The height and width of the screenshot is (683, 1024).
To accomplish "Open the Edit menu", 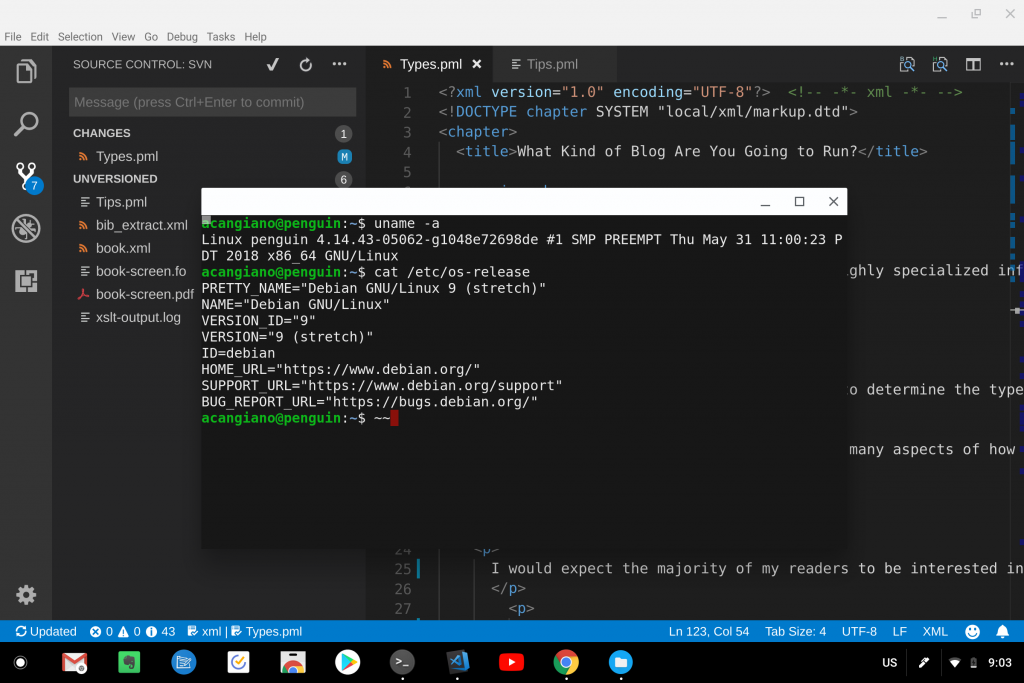I will 39,37.
